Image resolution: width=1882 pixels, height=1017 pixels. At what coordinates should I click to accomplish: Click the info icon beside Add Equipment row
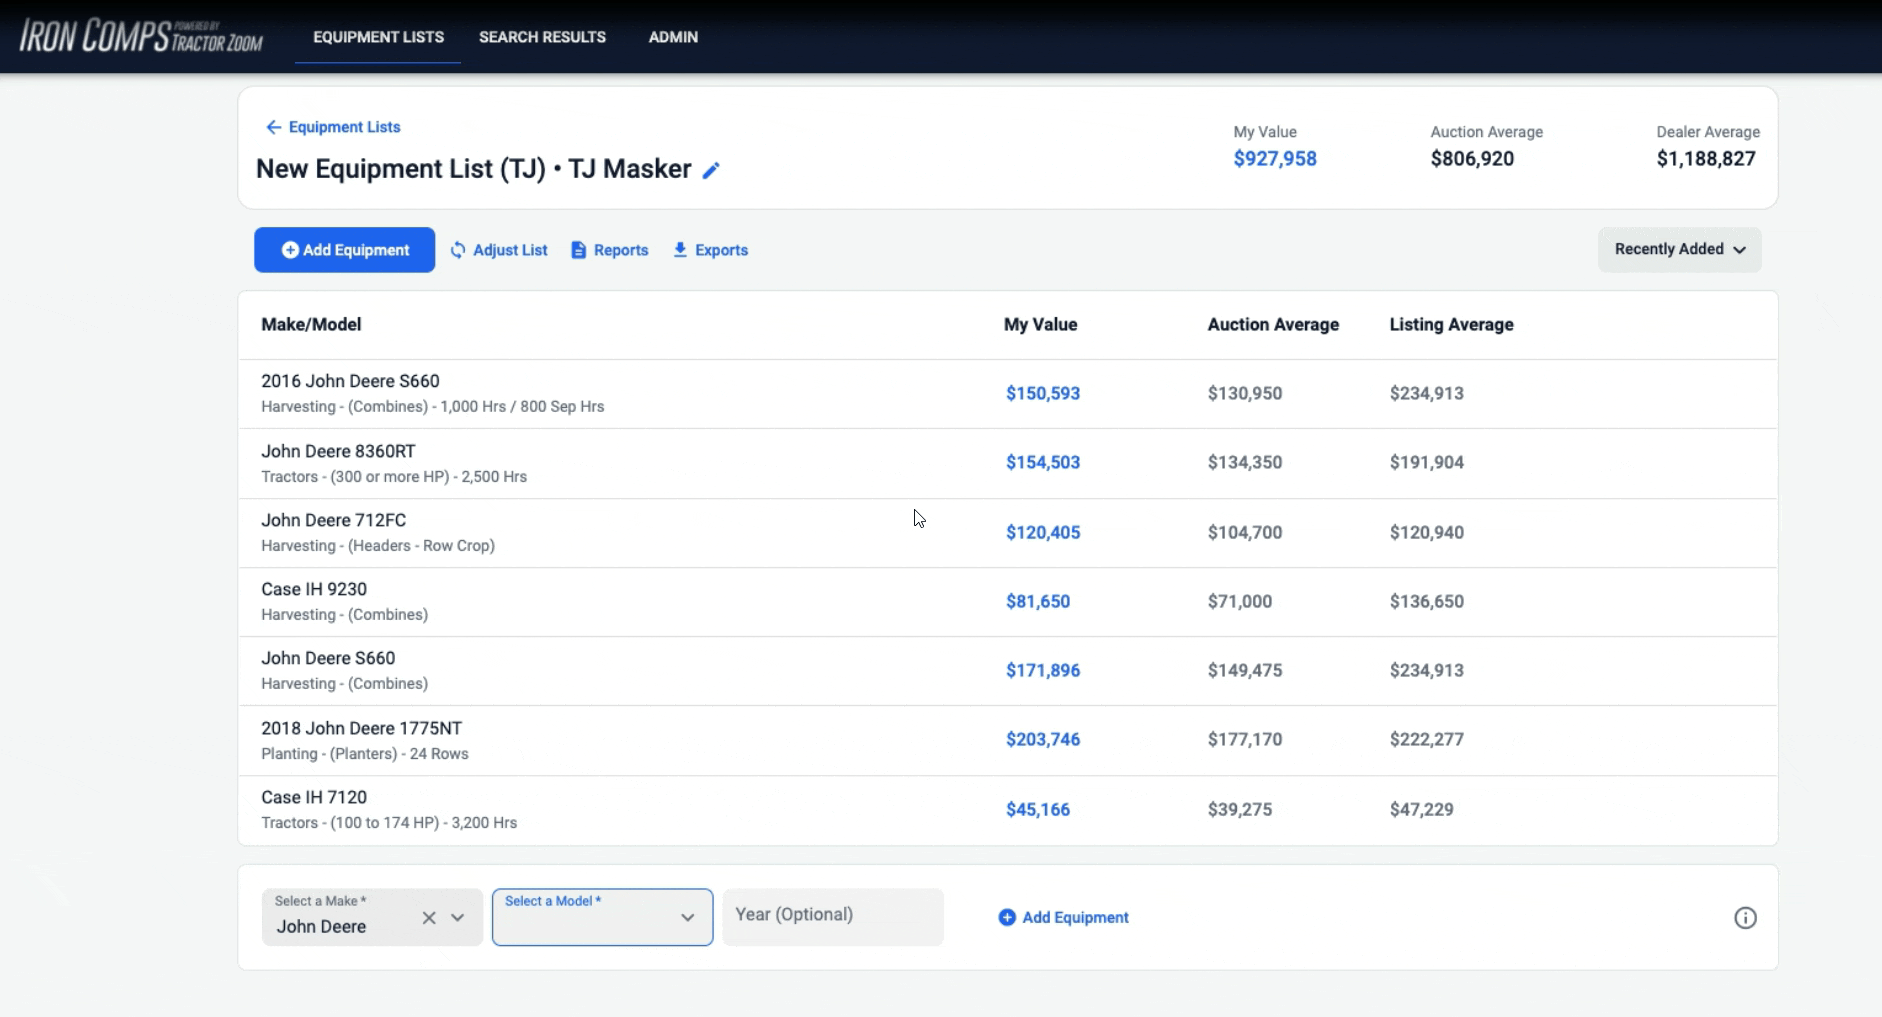pos(1745,918)
